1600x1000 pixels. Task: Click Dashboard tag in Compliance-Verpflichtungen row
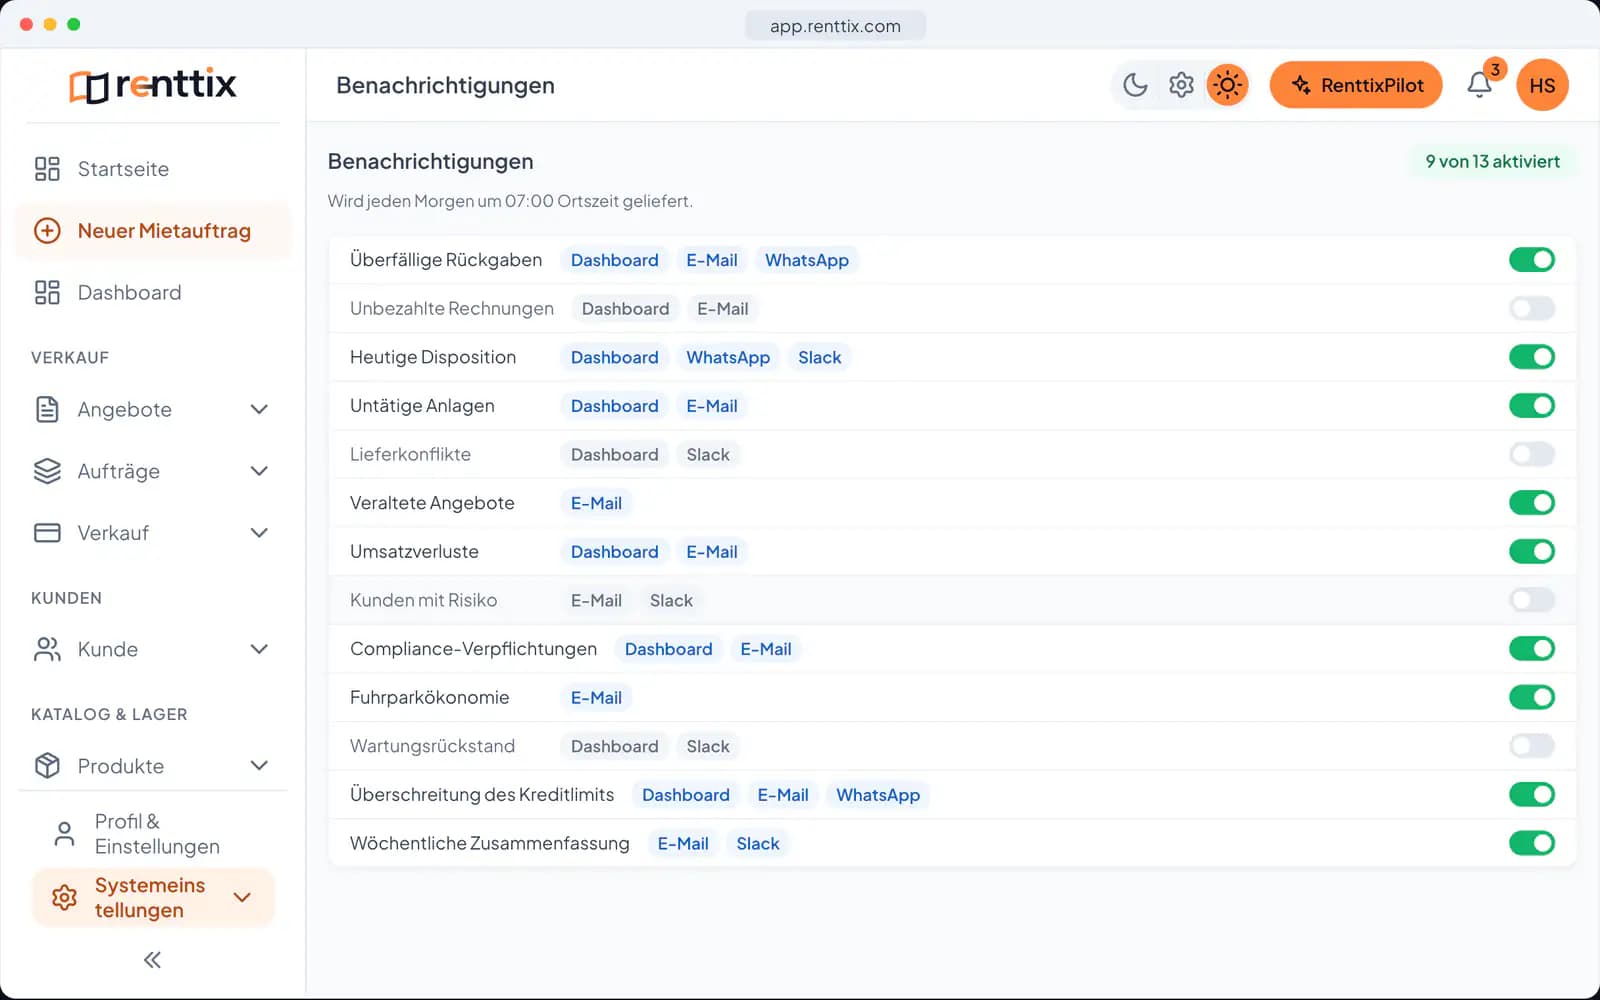[x=668, y=649]
